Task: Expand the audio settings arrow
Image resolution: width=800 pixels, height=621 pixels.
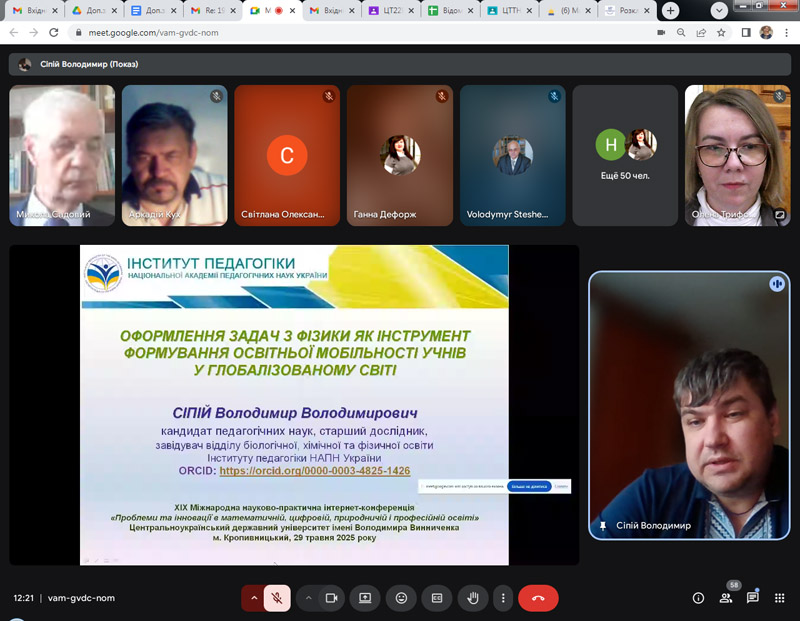Action: tap(254, 598)
